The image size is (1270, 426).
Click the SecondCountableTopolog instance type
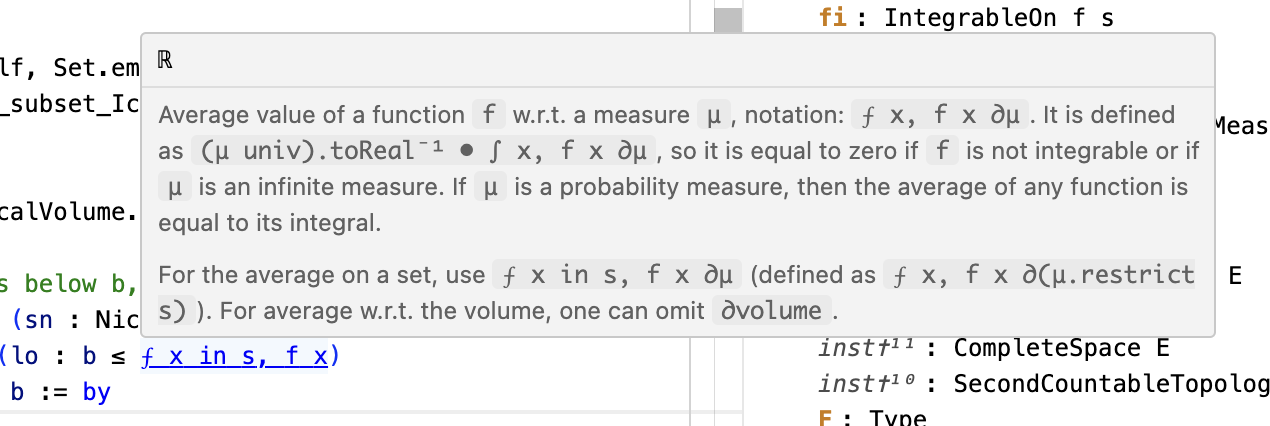1111,384
